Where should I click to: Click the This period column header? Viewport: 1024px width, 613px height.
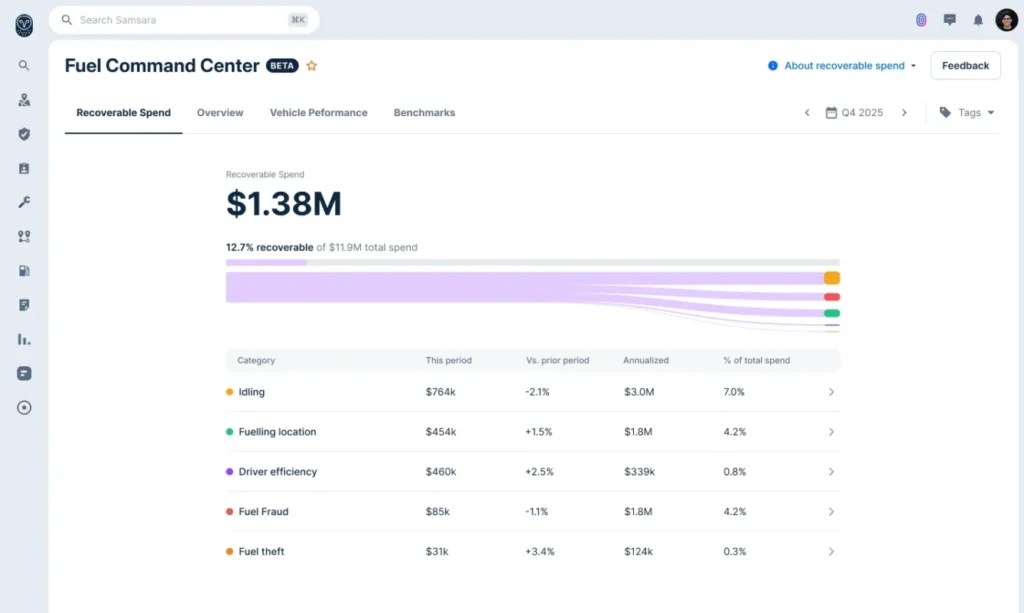(x=449, y=360)
